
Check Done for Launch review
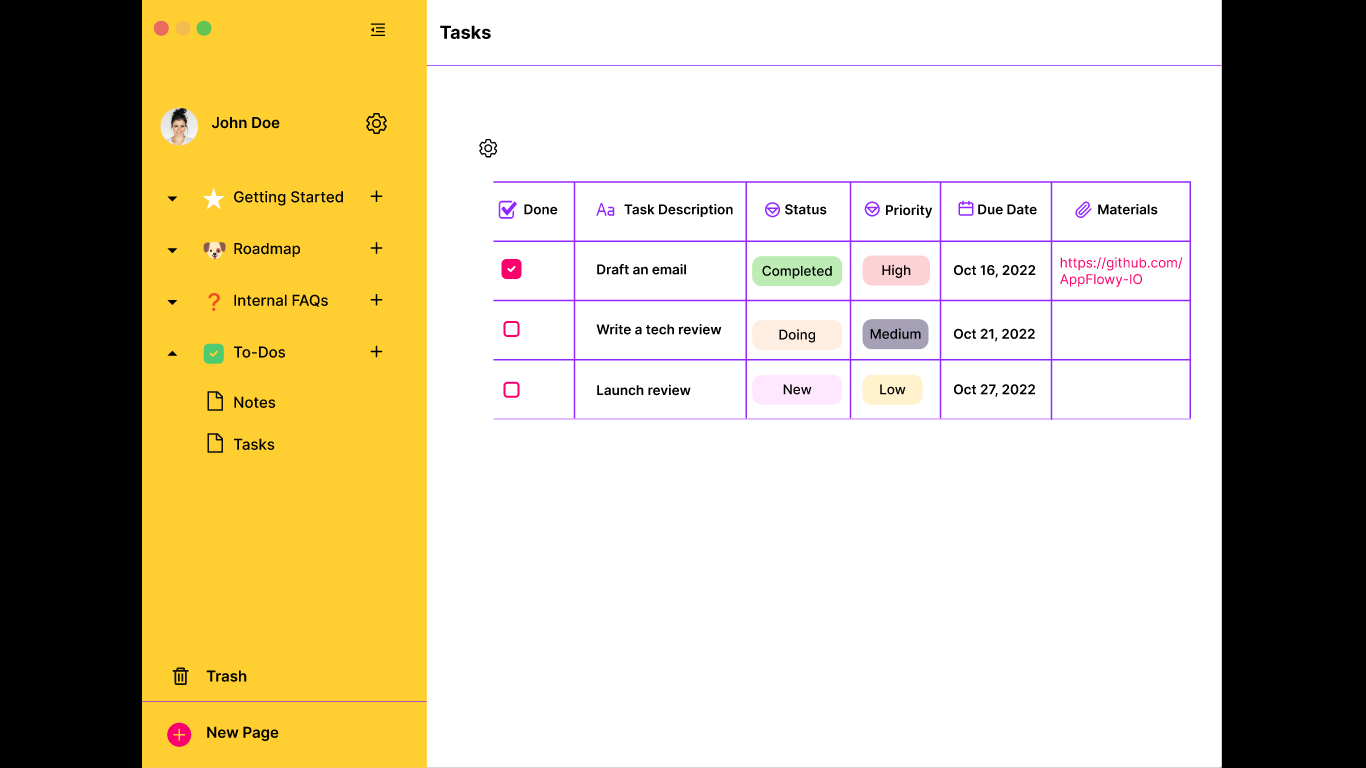[x=511, y=390]
